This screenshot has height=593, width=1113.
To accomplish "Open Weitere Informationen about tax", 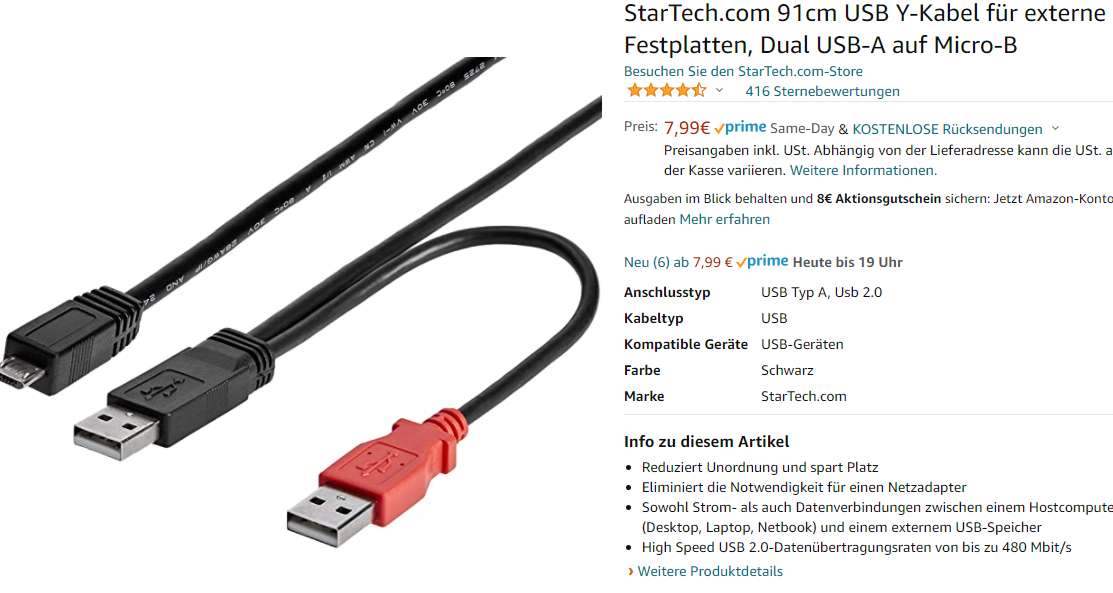I will (x=863, y=170).
